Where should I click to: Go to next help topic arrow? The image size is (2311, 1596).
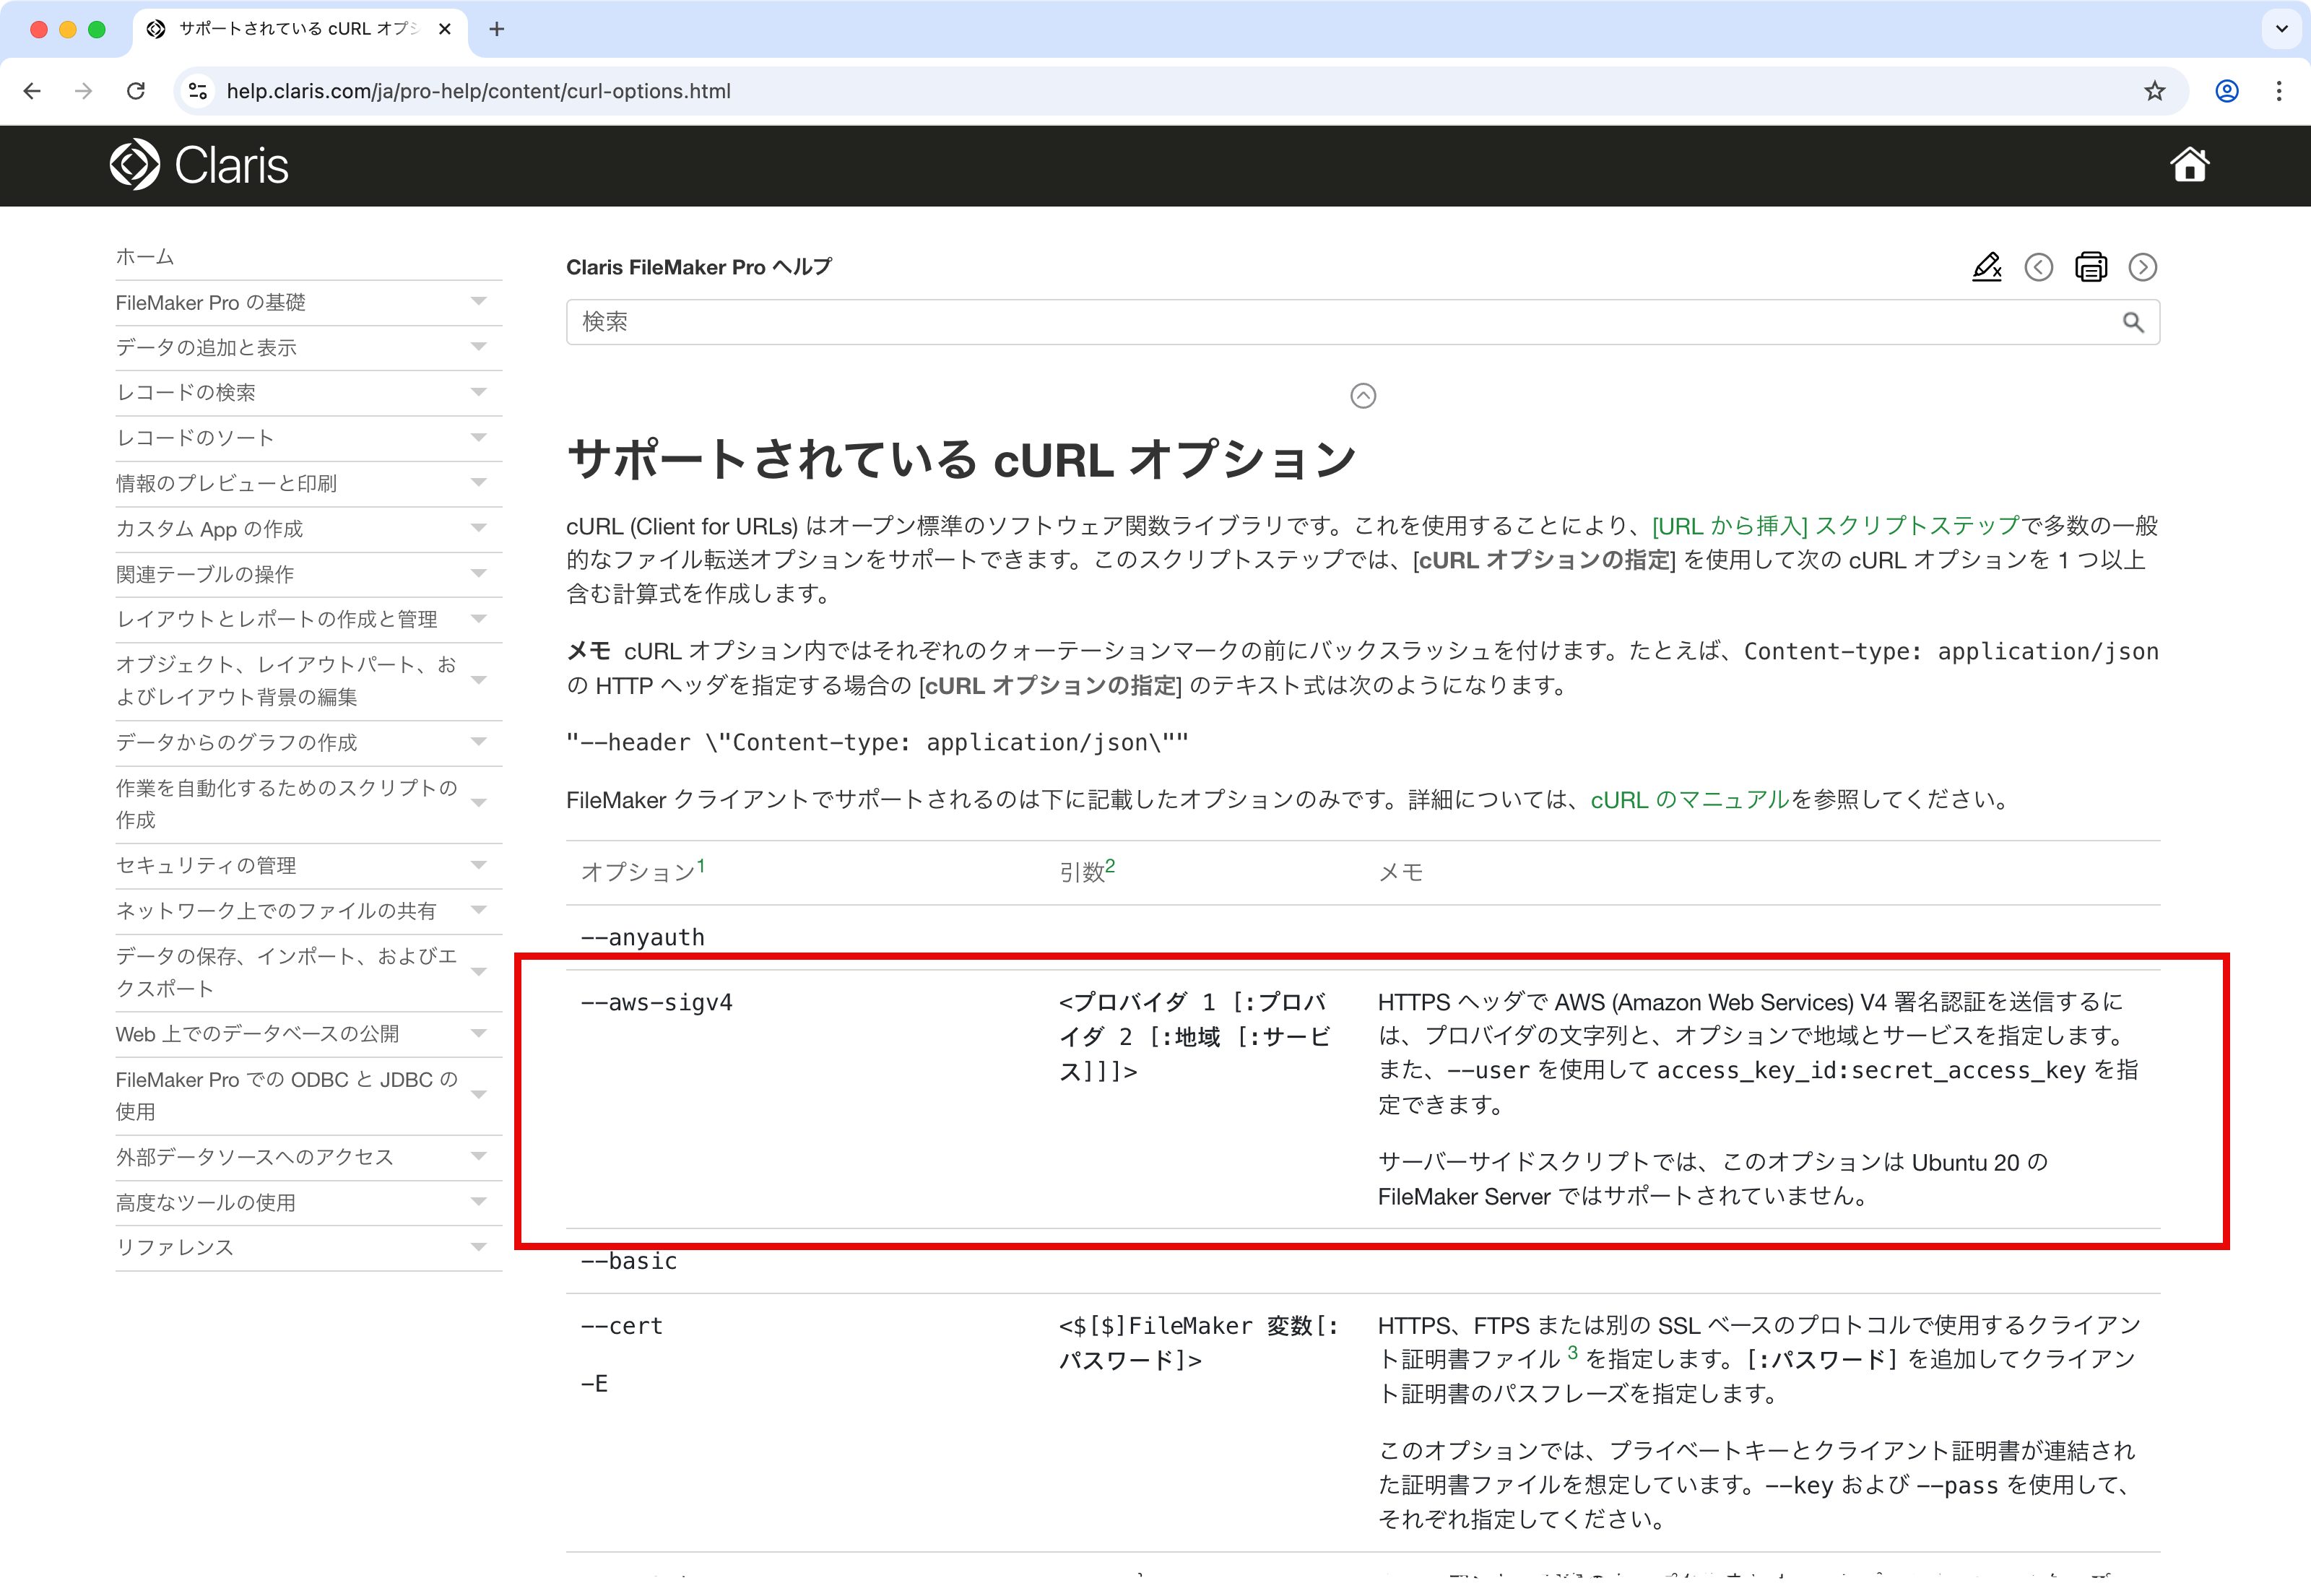click(2142, 267)
